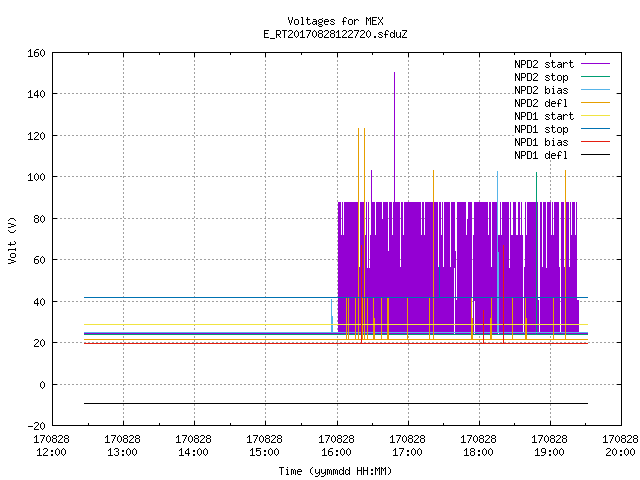Click the black NPD1 defl legend line
Viewport: 640px width, 480px height.
[x=595, y=155]
